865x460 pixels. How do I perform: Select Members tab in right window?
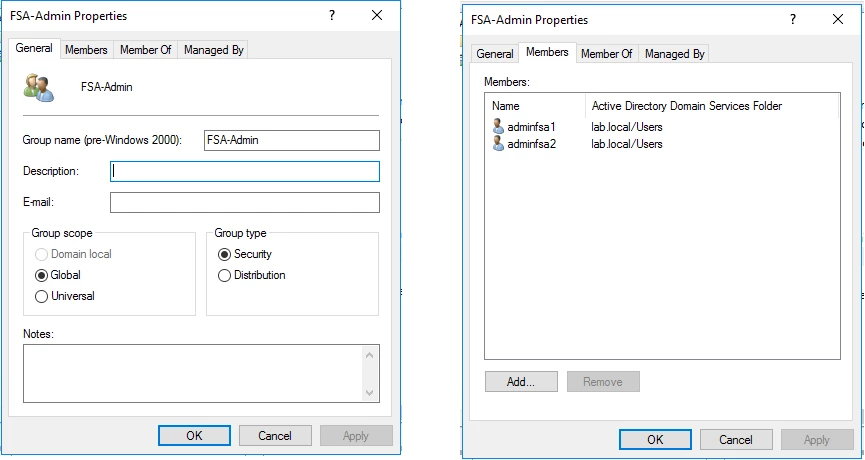(x=547, y=52)
